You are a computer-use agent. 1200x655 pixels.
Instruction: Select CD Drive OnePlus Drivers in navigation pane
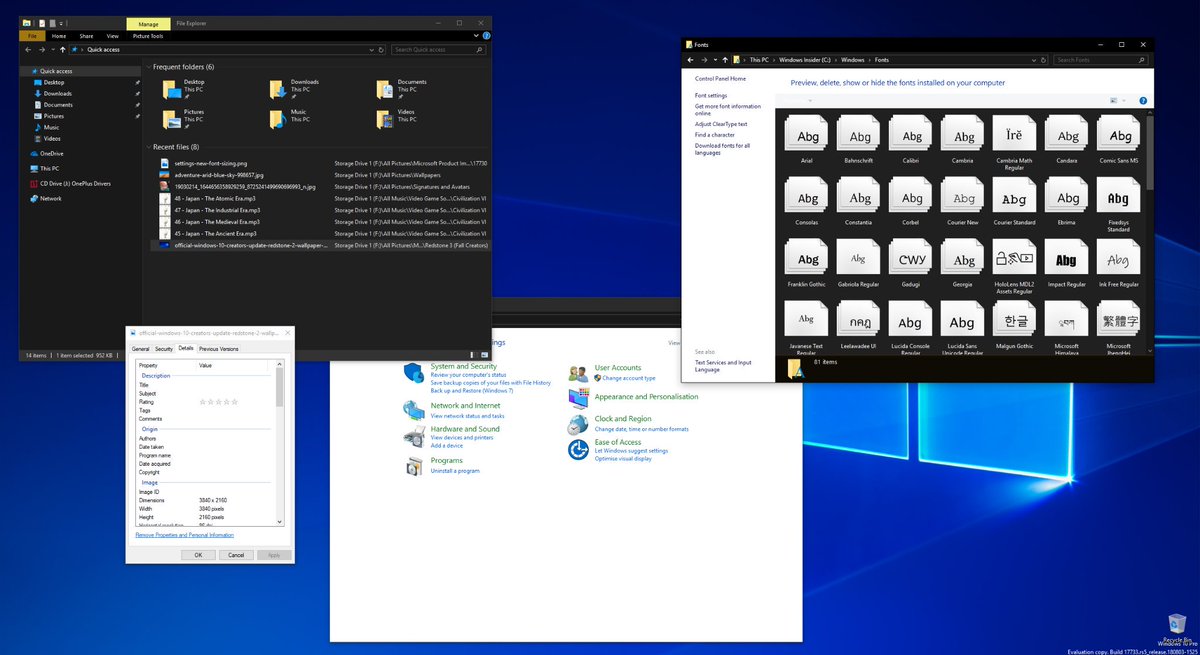[70, 183]
